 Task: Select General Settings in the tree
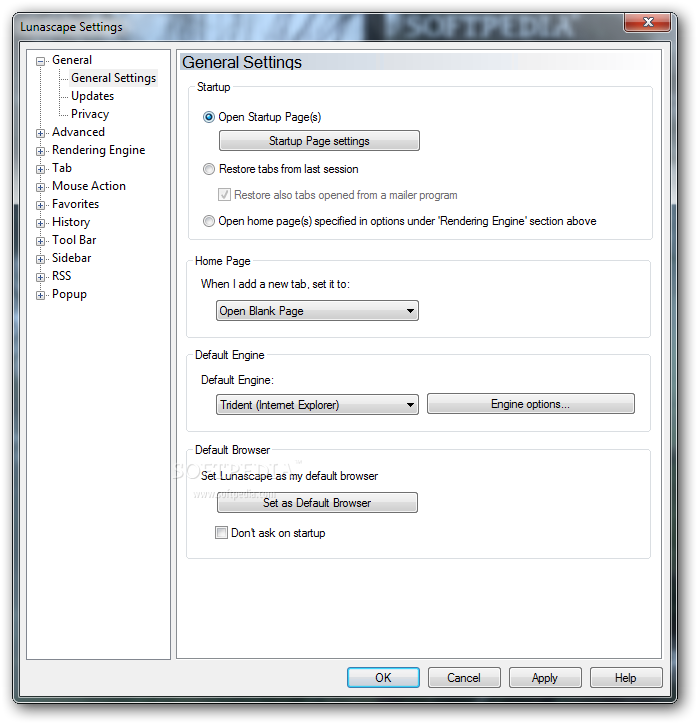pyautogui.click(x=114, y=78)
